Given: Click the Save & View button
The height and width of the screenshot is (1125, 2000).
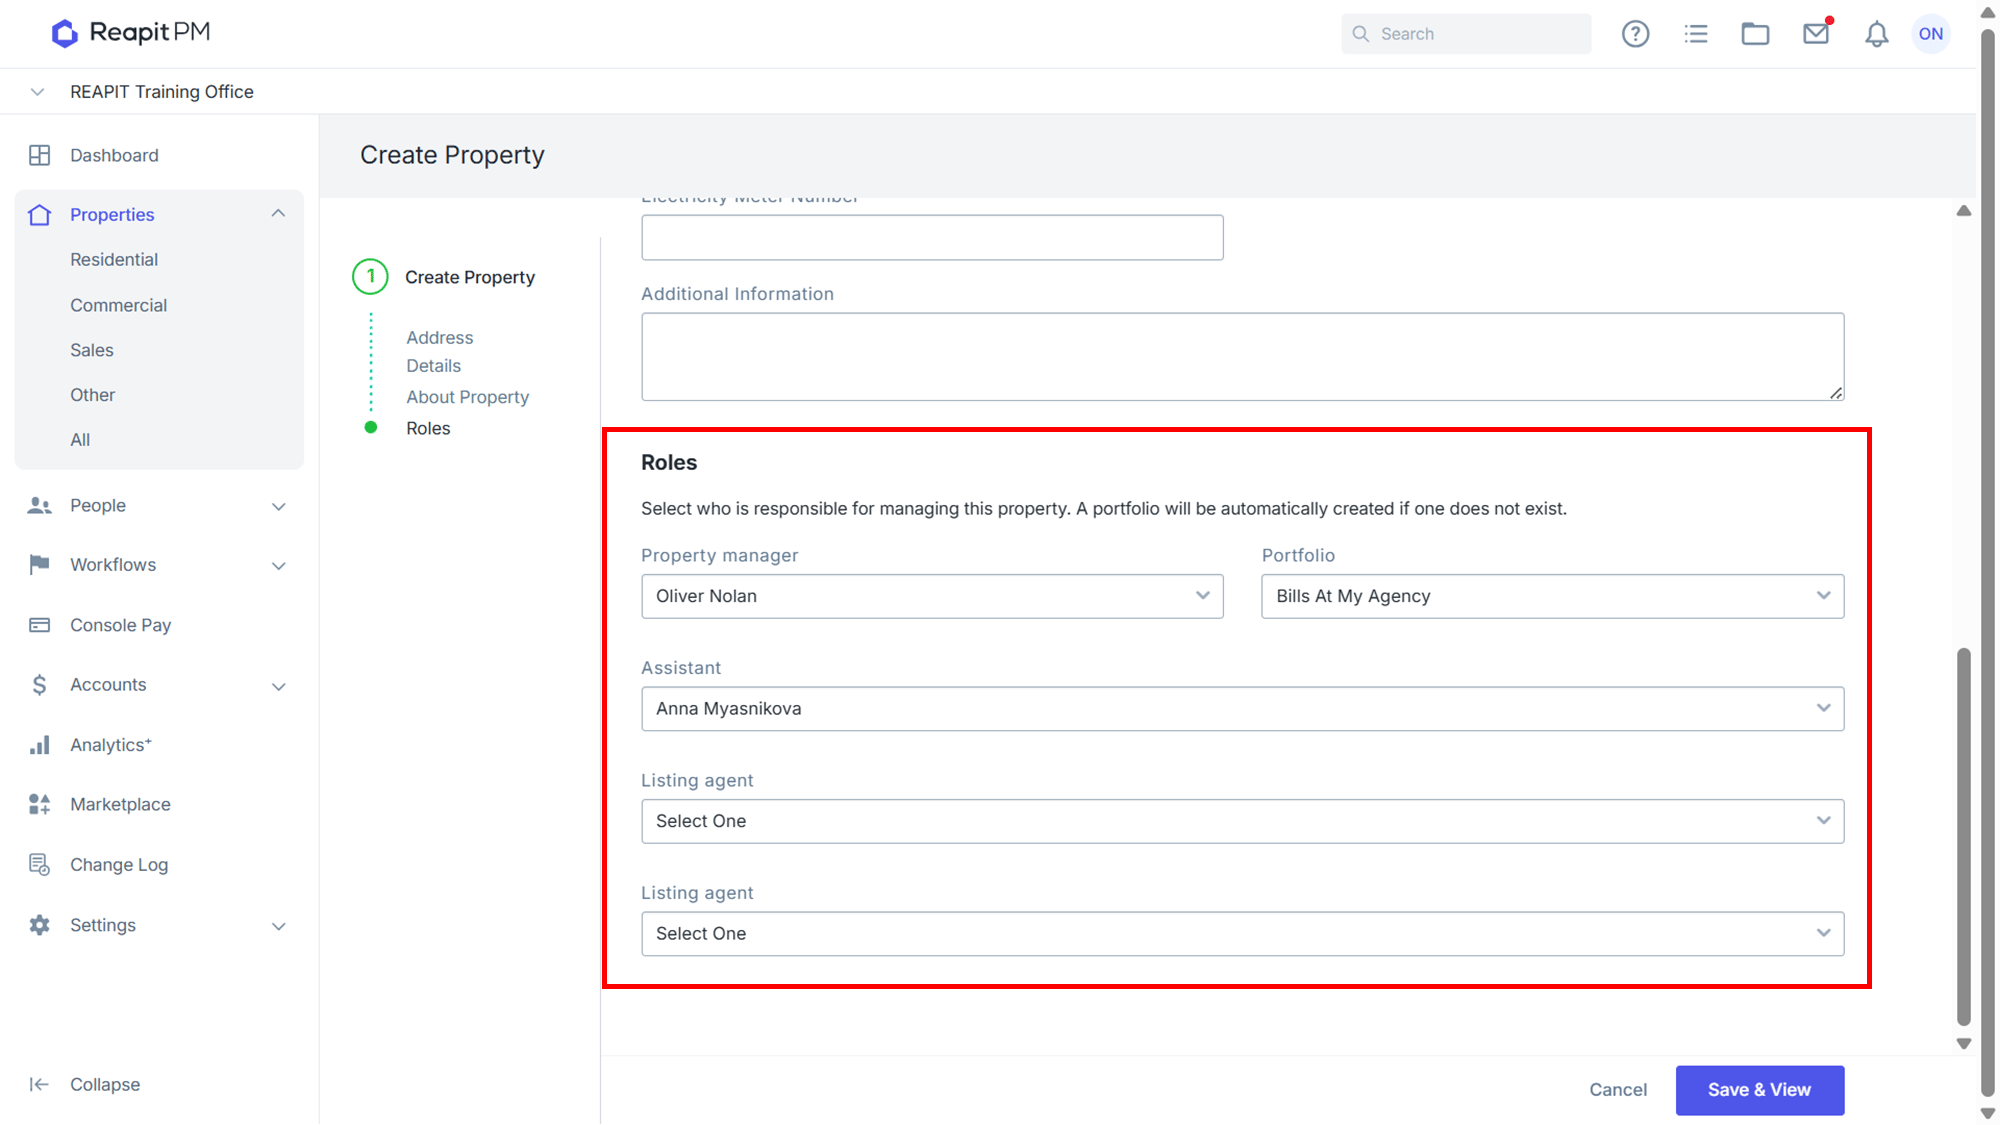Looking at the screenshot, I should pyautogui.click(x=1759, y=1090).
